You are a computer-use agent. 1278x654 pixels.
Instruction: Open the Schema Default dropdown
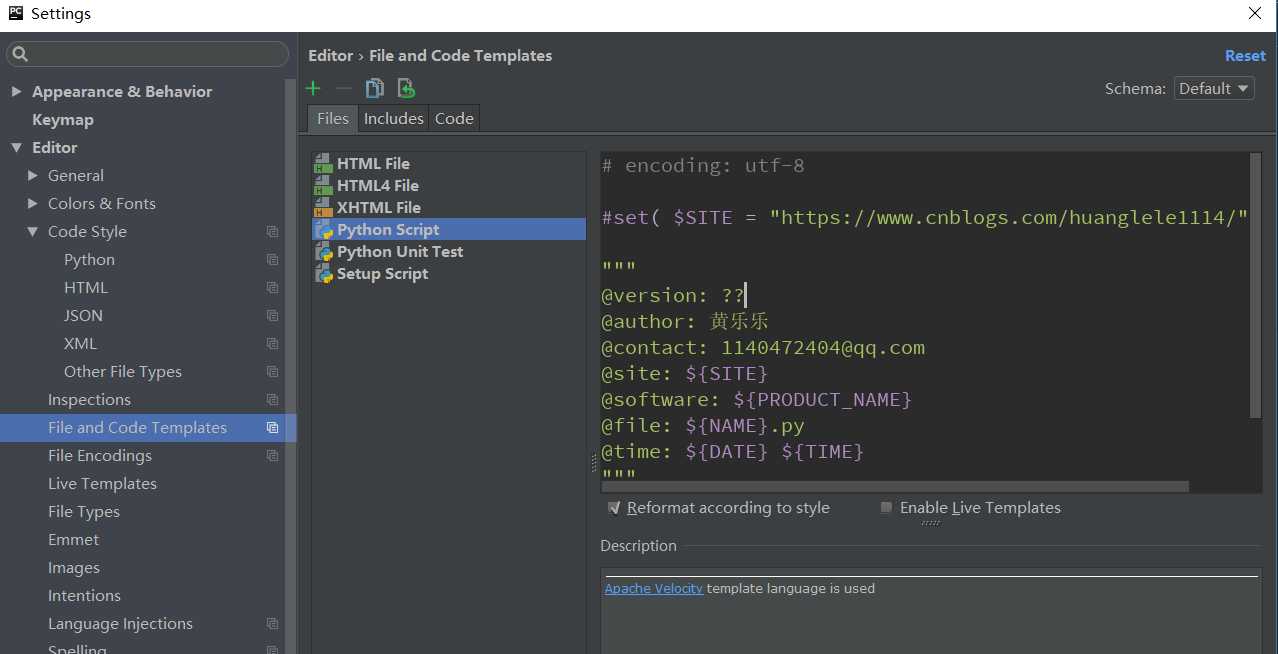pyautogui.click(x=1214, y=88)
